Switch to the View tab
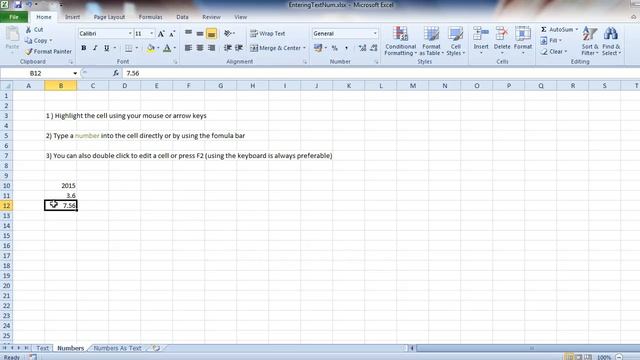 click(240, 17)
